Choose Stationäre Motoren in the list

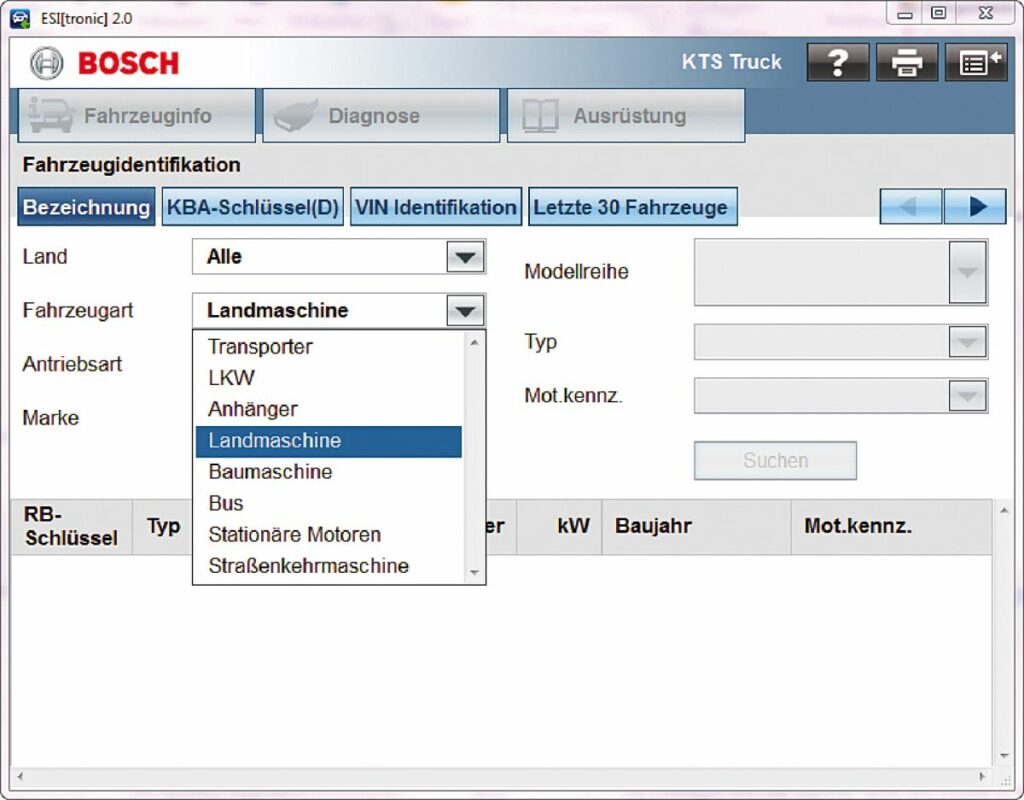(294, 535)
